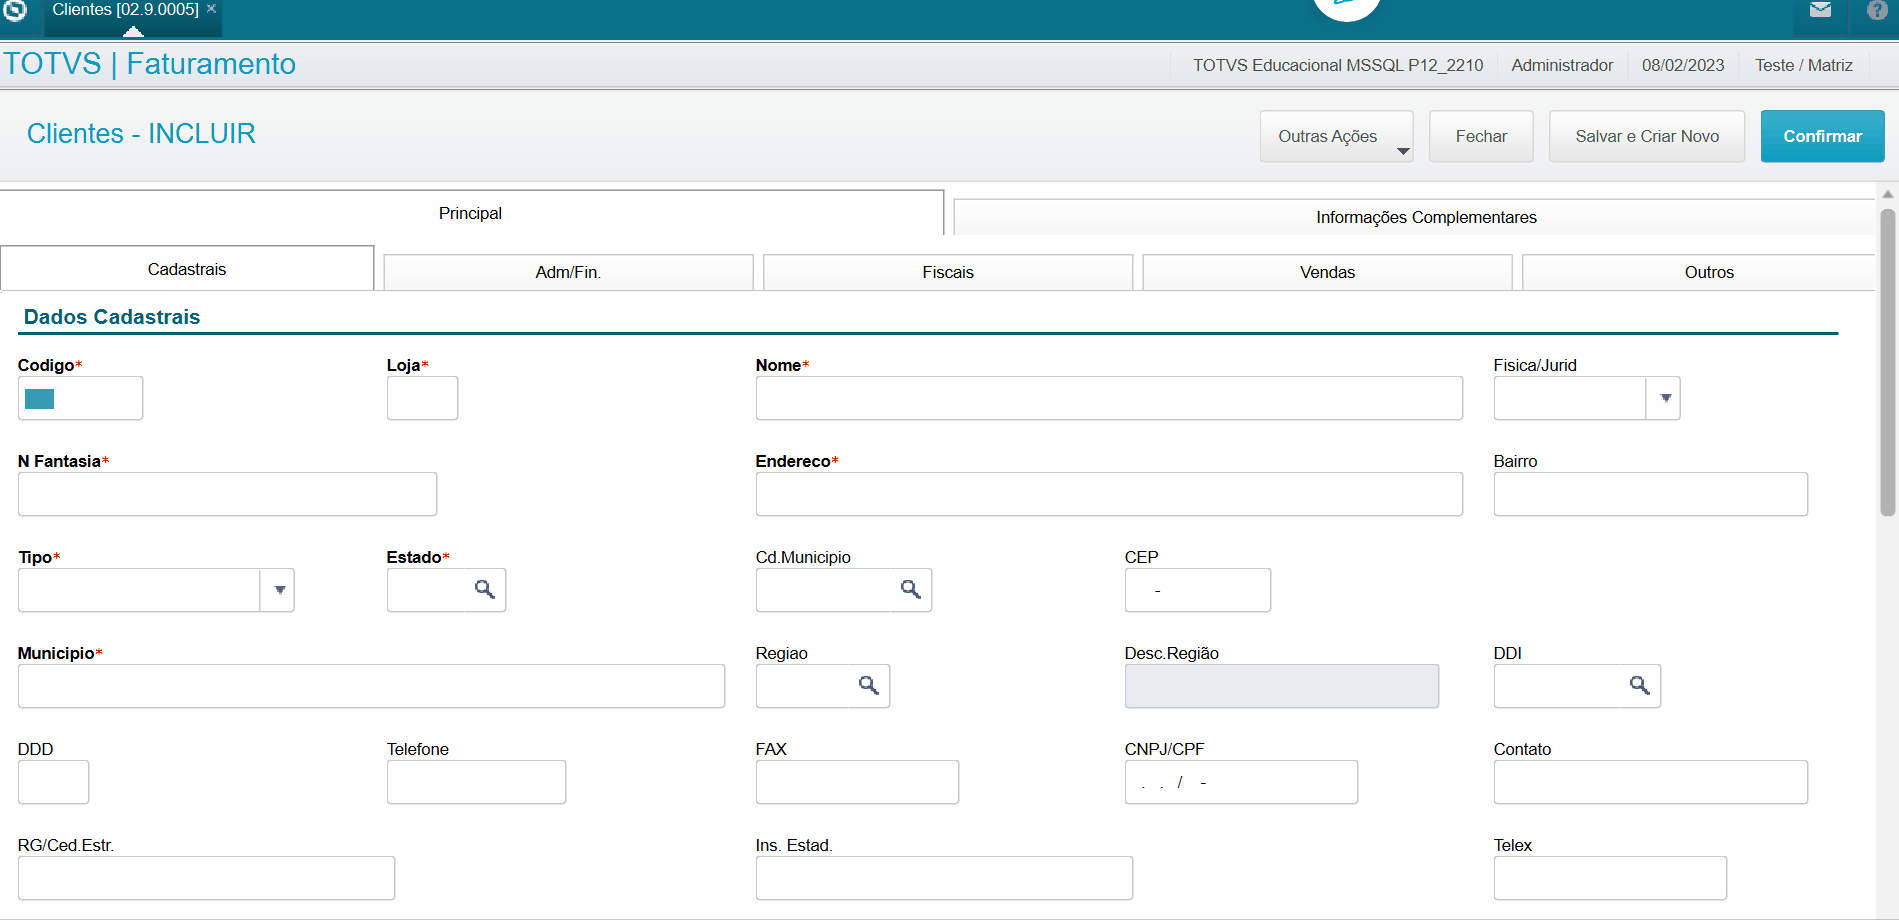The image size is (1899, 920).
Task: Click the Desc.Região read-only field
Action: (1281, 686)
